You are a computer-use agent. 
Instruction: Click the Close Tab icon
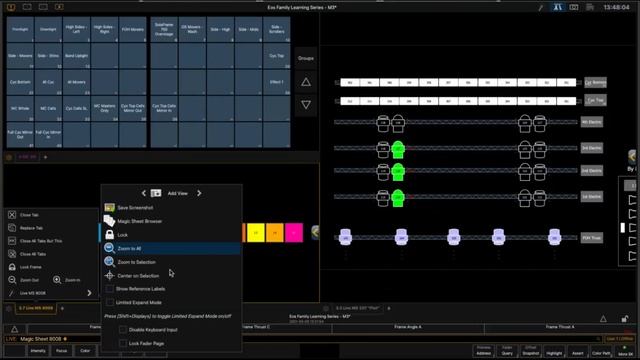[12, 215]
